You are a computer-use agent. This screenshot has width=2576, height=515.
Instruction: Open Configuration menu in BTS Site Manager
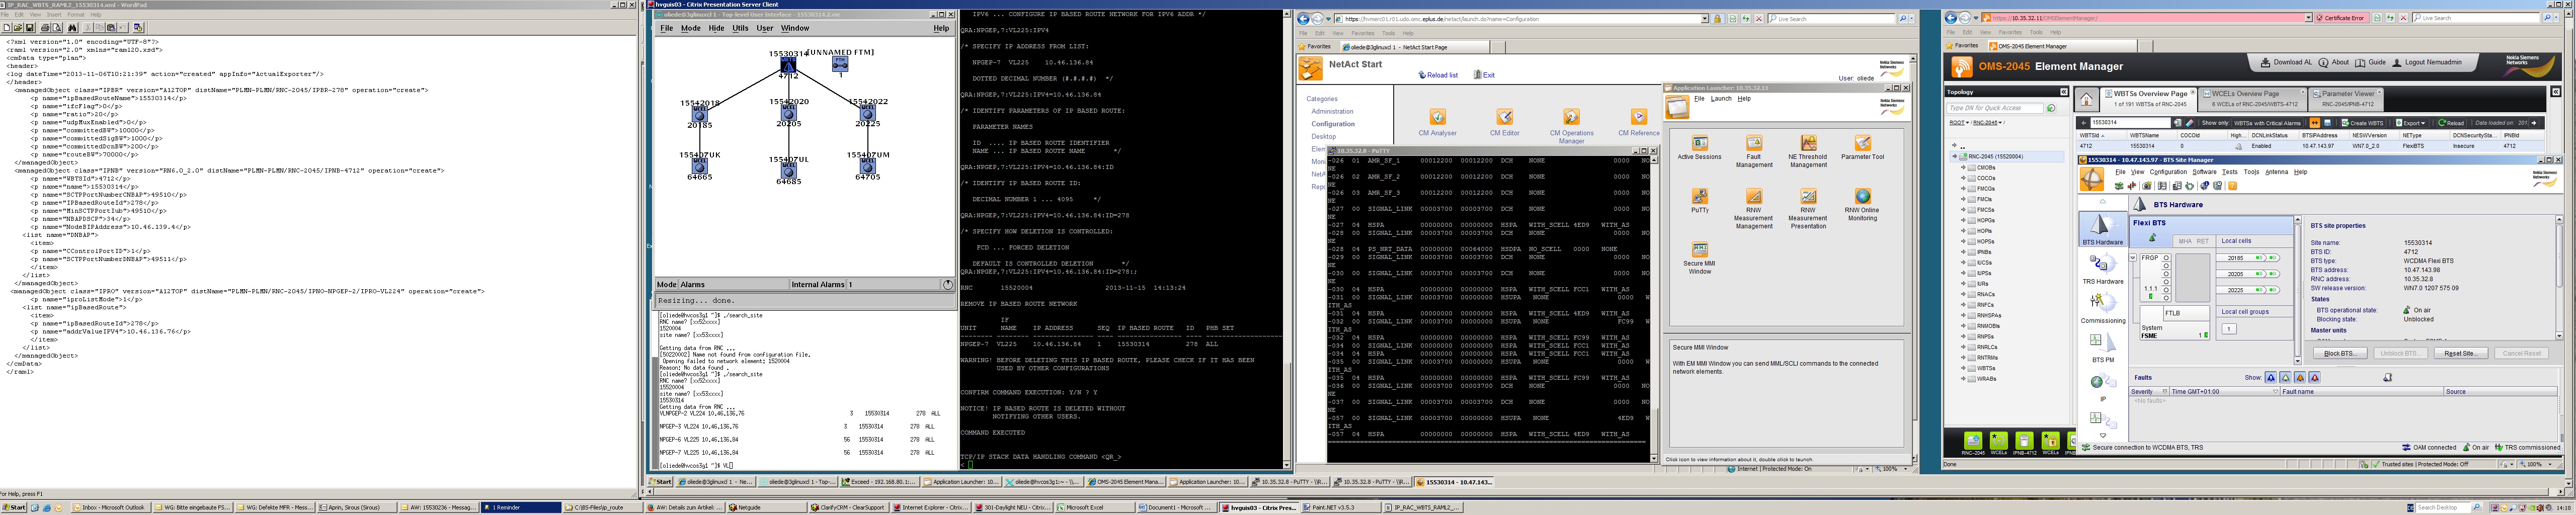(x=2168, y=172)
